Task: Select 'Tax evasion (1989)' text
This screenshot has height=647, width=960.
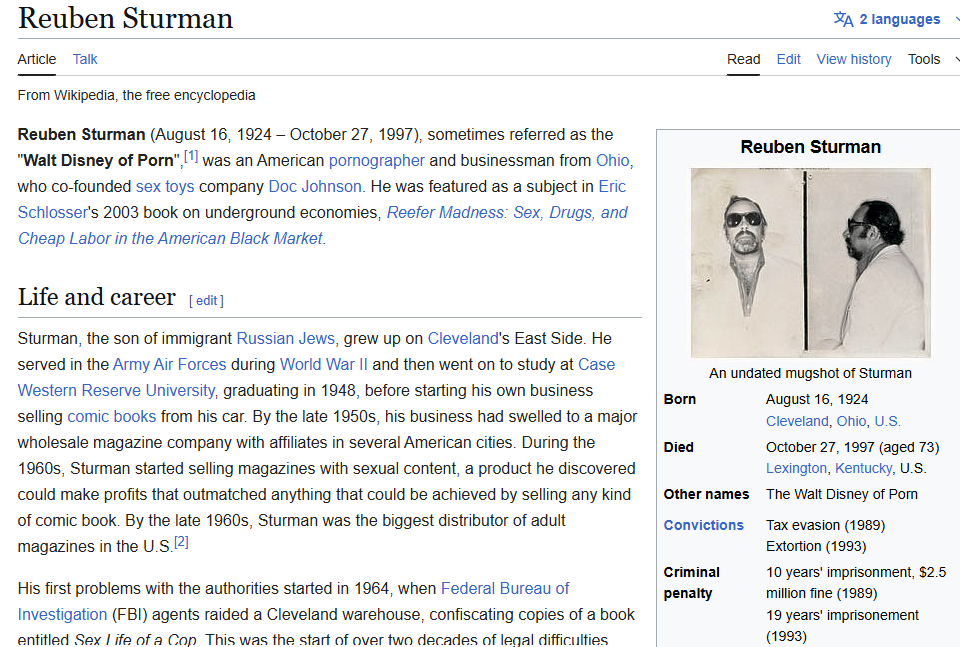Action: coord(825,526)
